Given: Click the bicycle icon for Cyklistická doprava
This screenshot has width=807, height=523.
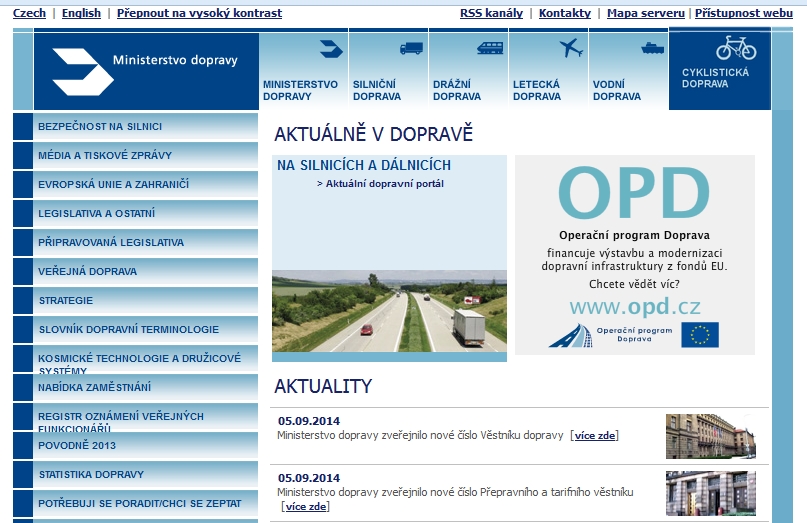Looking at the screenshot, I should pos(736,48).
